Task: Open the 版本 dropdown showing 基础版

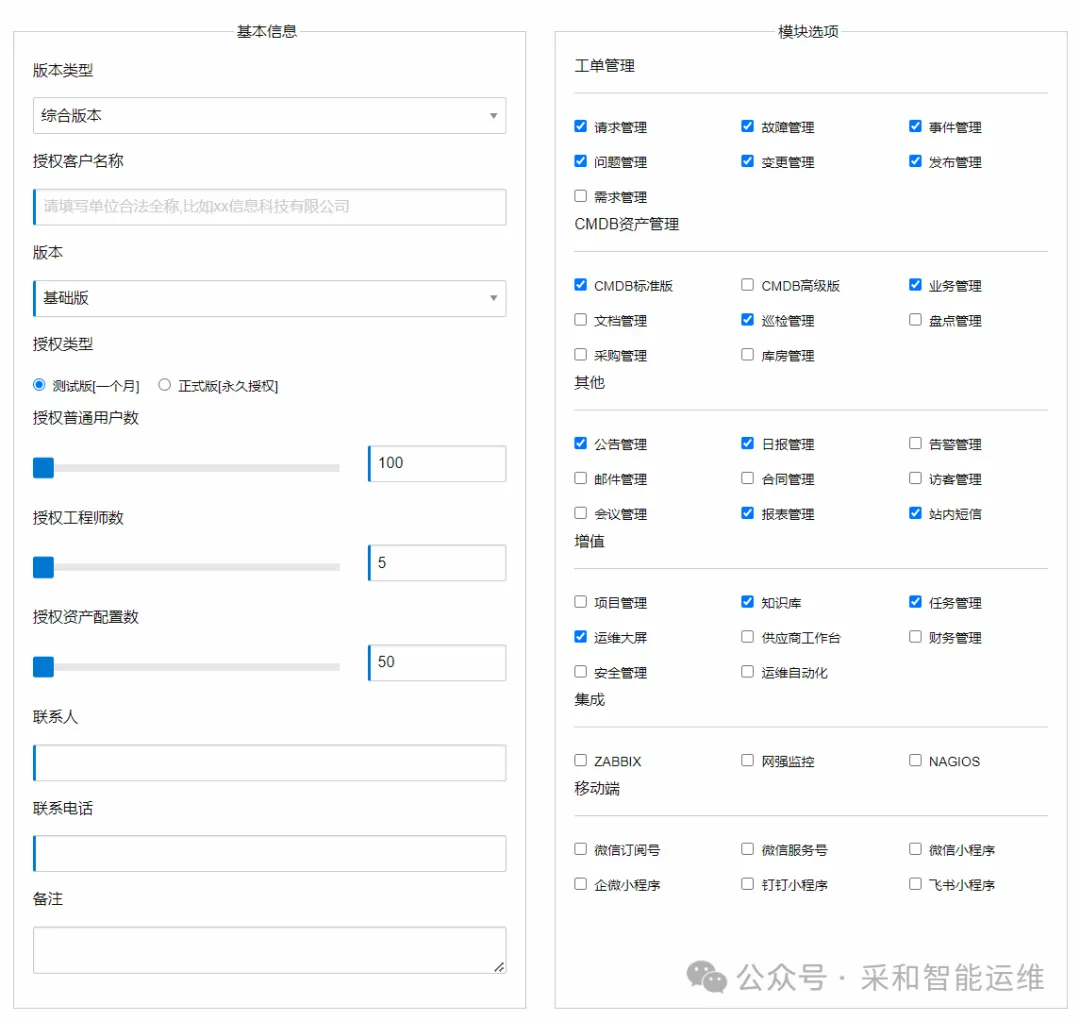Action: (x=269, y=298)
